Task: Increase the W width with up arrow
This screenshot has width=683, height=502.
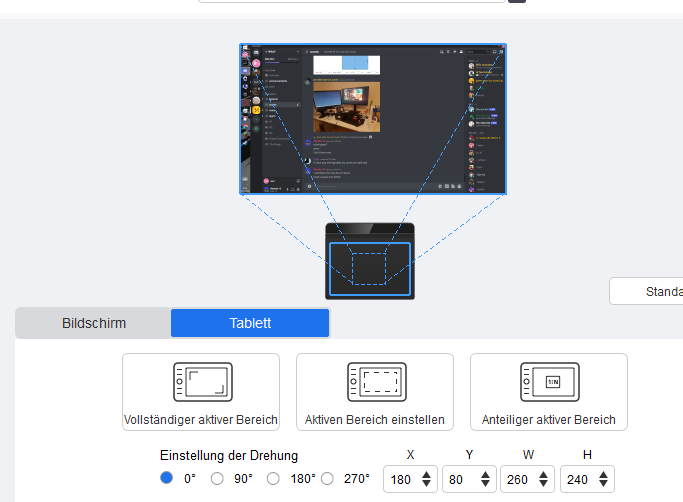Action: (x=543, y=474)
